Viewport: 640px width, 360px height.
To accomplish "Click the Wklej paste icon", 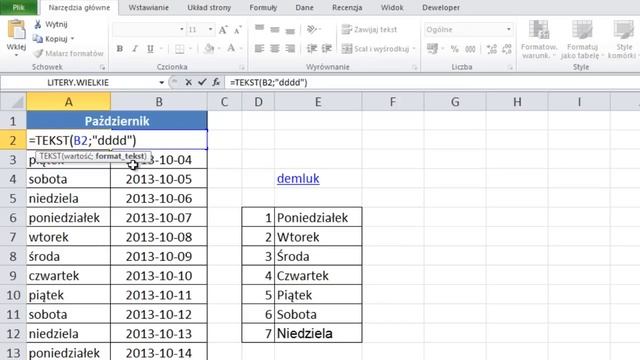I will [17, 30].
